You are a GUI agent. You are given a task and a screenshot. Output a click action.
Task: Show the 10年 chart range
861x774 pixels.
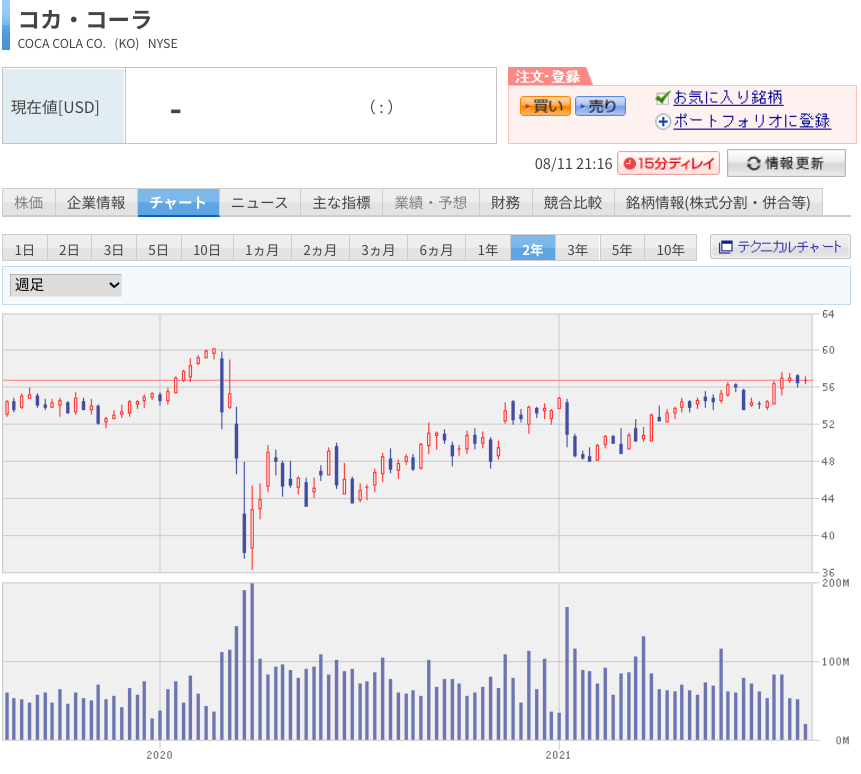[670, 250]
